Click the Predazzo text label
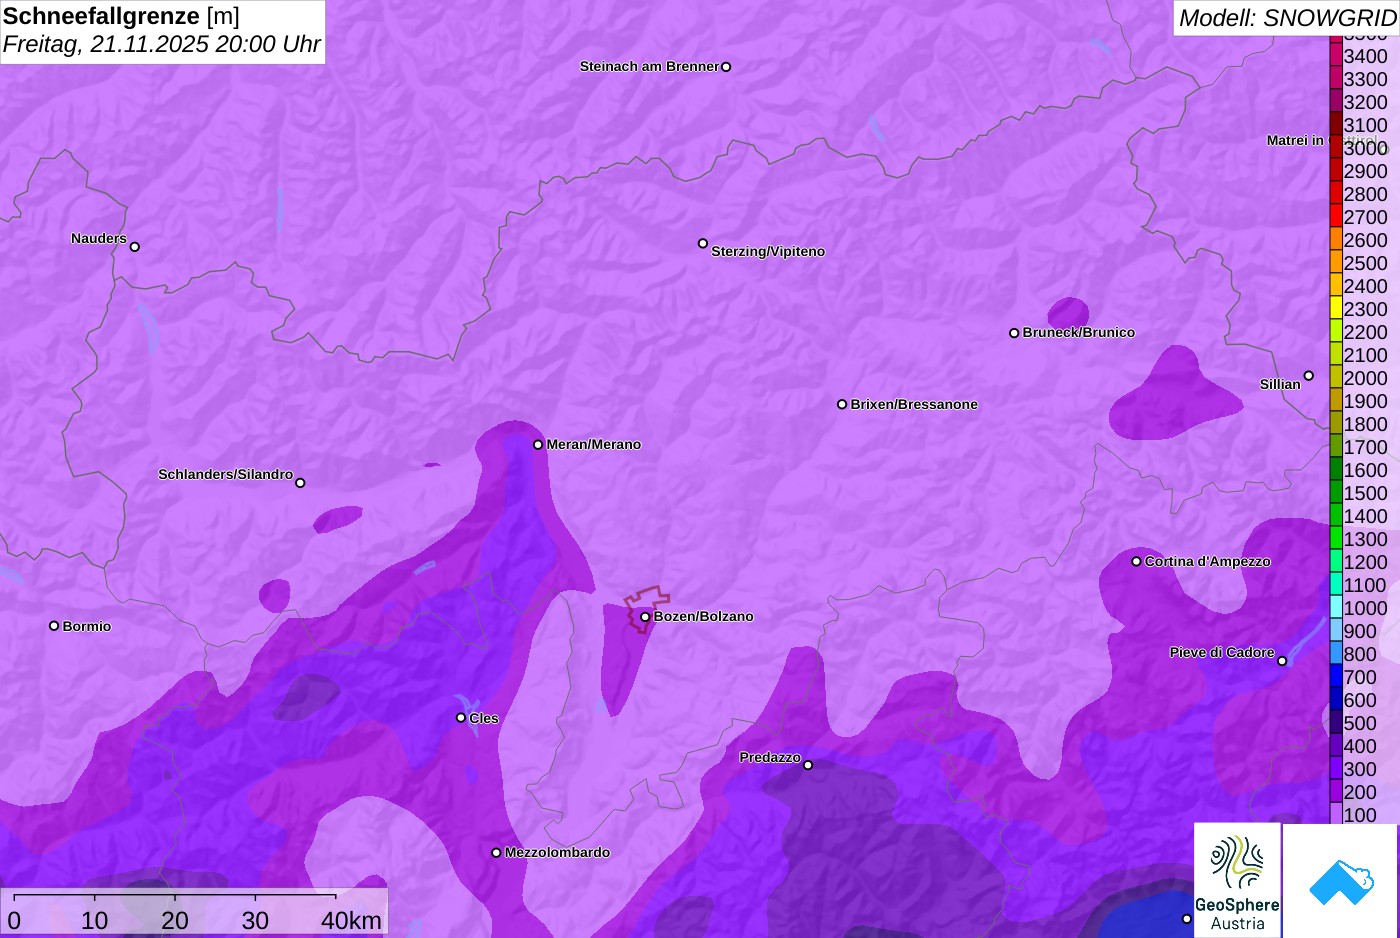 click(770, 758)
